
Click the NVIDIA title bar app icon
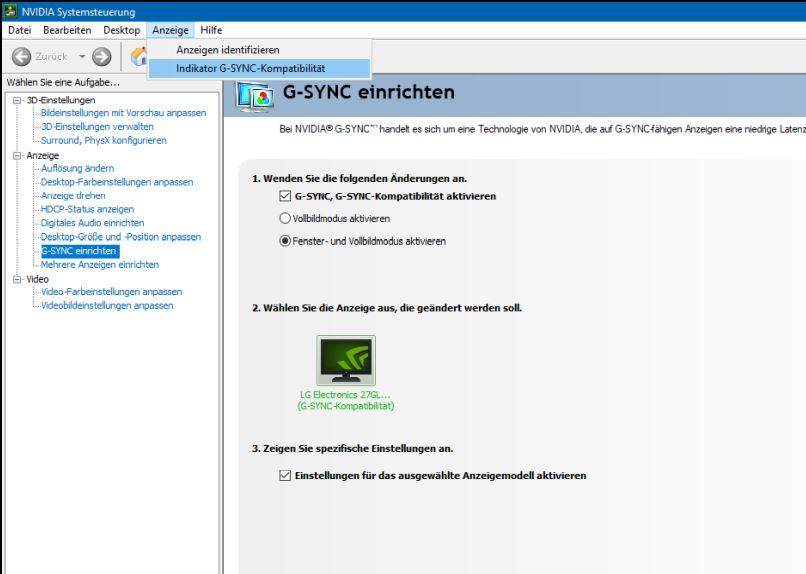(x=10, y=11)
